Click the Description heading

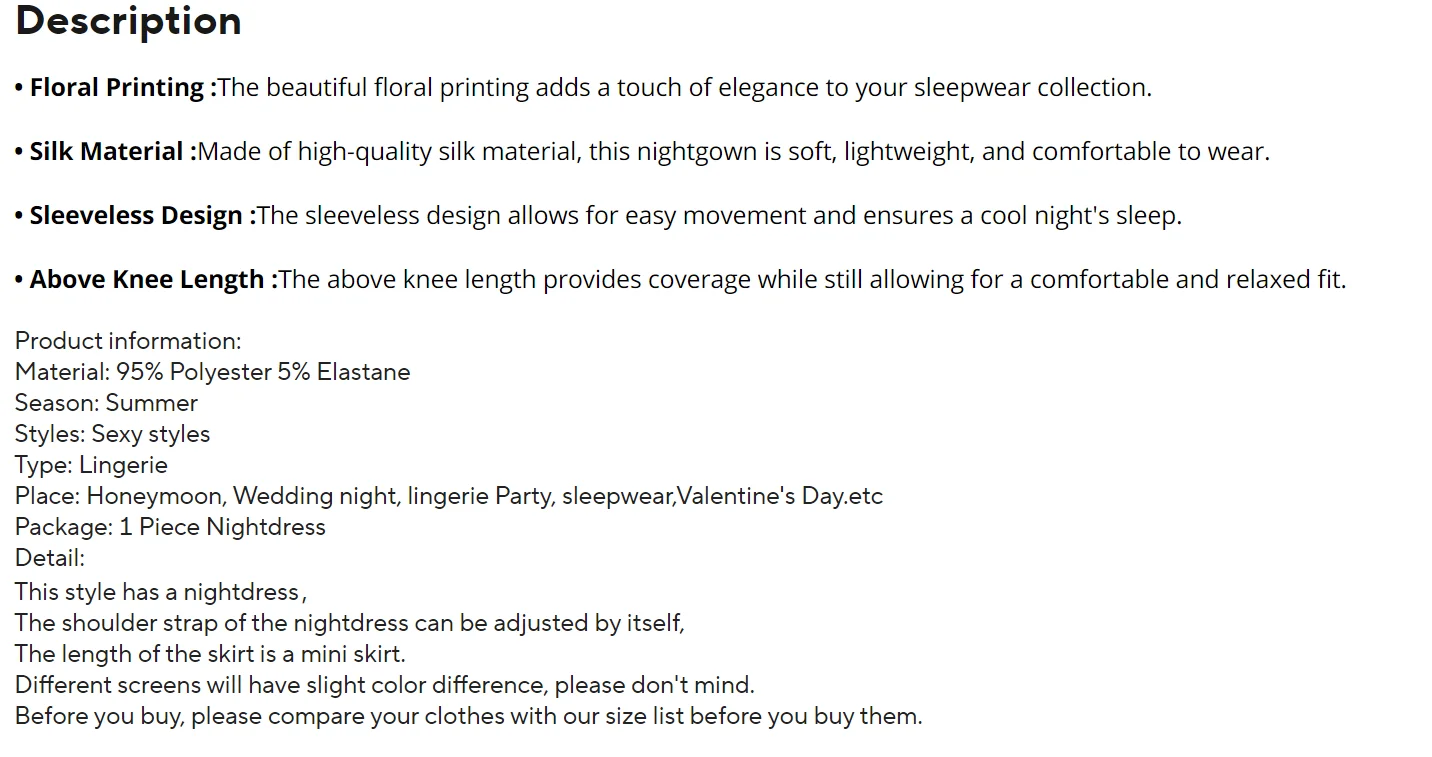(128, 21)
